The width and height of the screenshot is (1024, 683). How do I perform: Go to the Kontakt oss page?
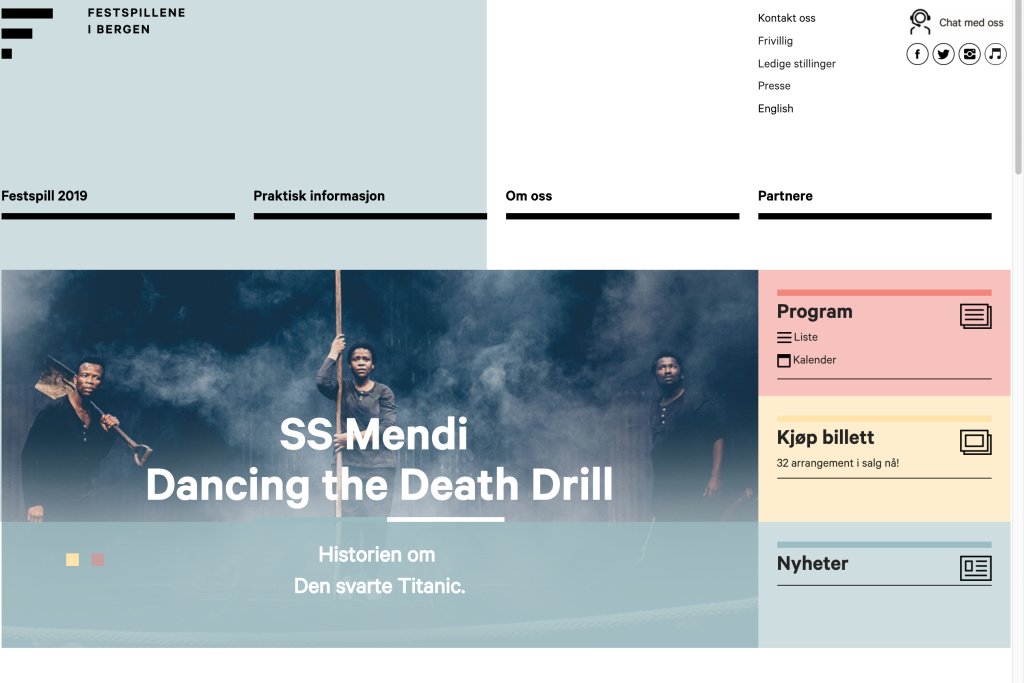tap(786, 18)
